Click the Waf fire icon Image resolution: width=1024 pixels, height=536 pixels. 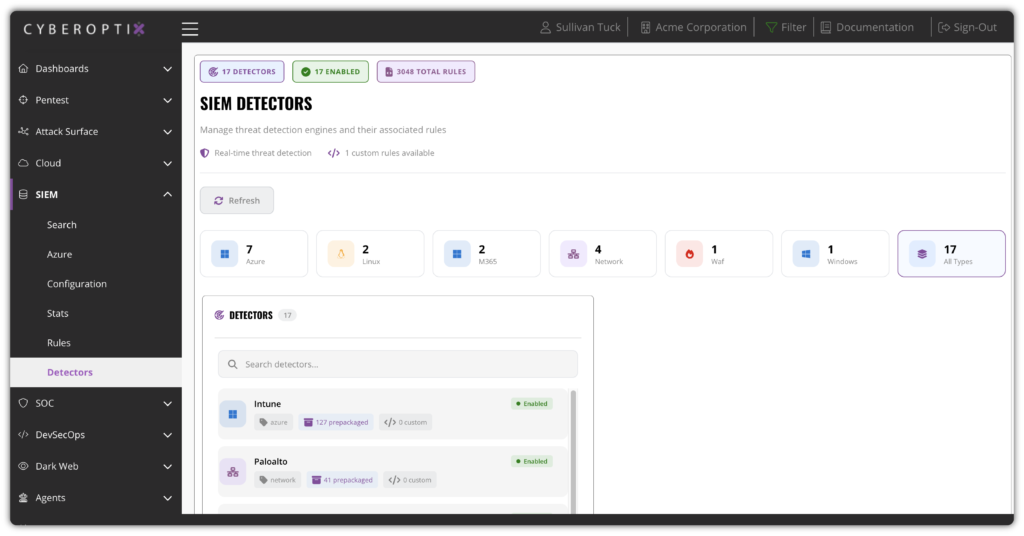(x=690, y=254)
